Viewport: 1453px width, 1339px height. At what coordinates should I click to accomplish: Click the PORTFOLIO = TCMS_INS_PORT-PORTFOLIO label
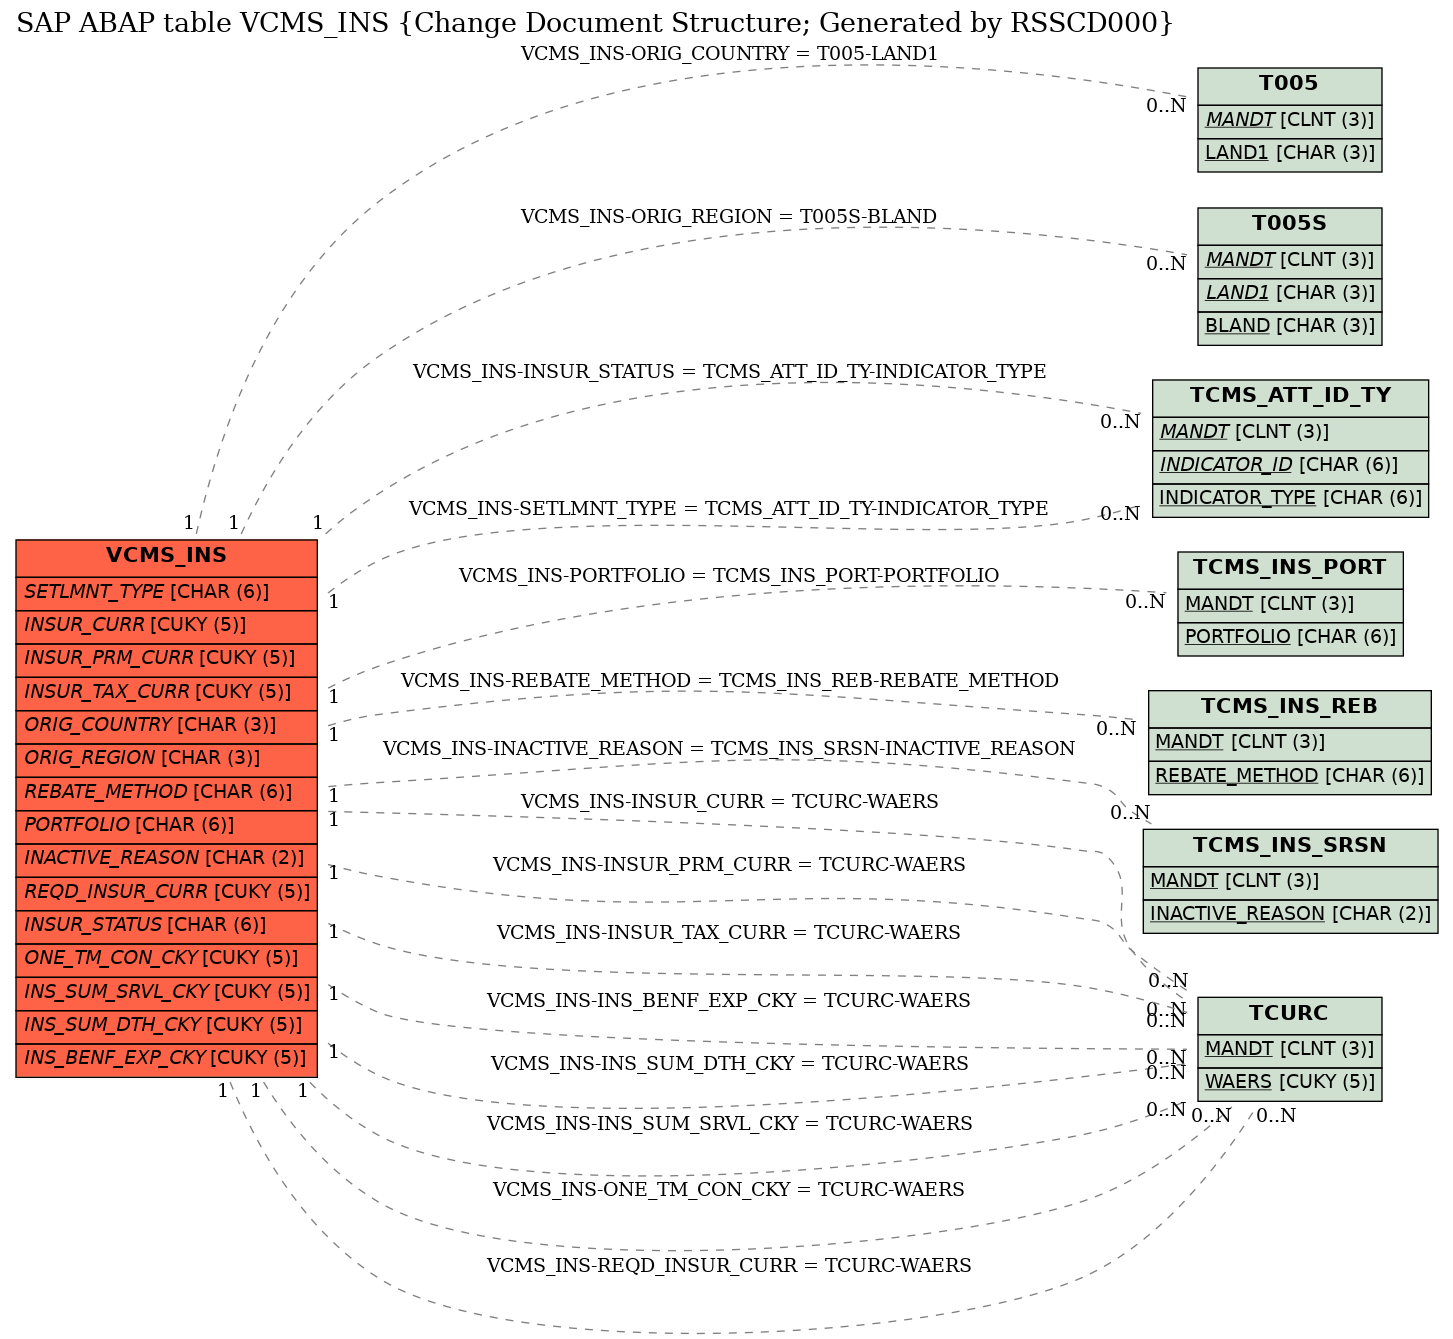[729, 576]
